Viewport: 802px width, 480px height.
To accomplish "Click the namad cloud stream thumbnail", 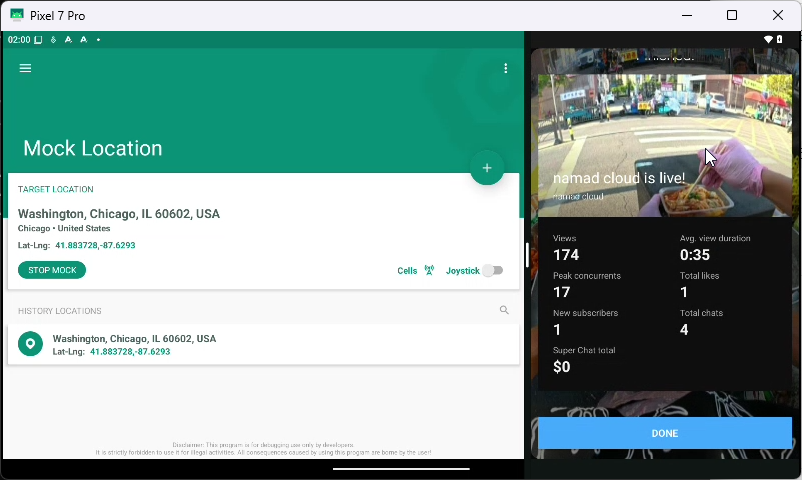I will point(664,145).
